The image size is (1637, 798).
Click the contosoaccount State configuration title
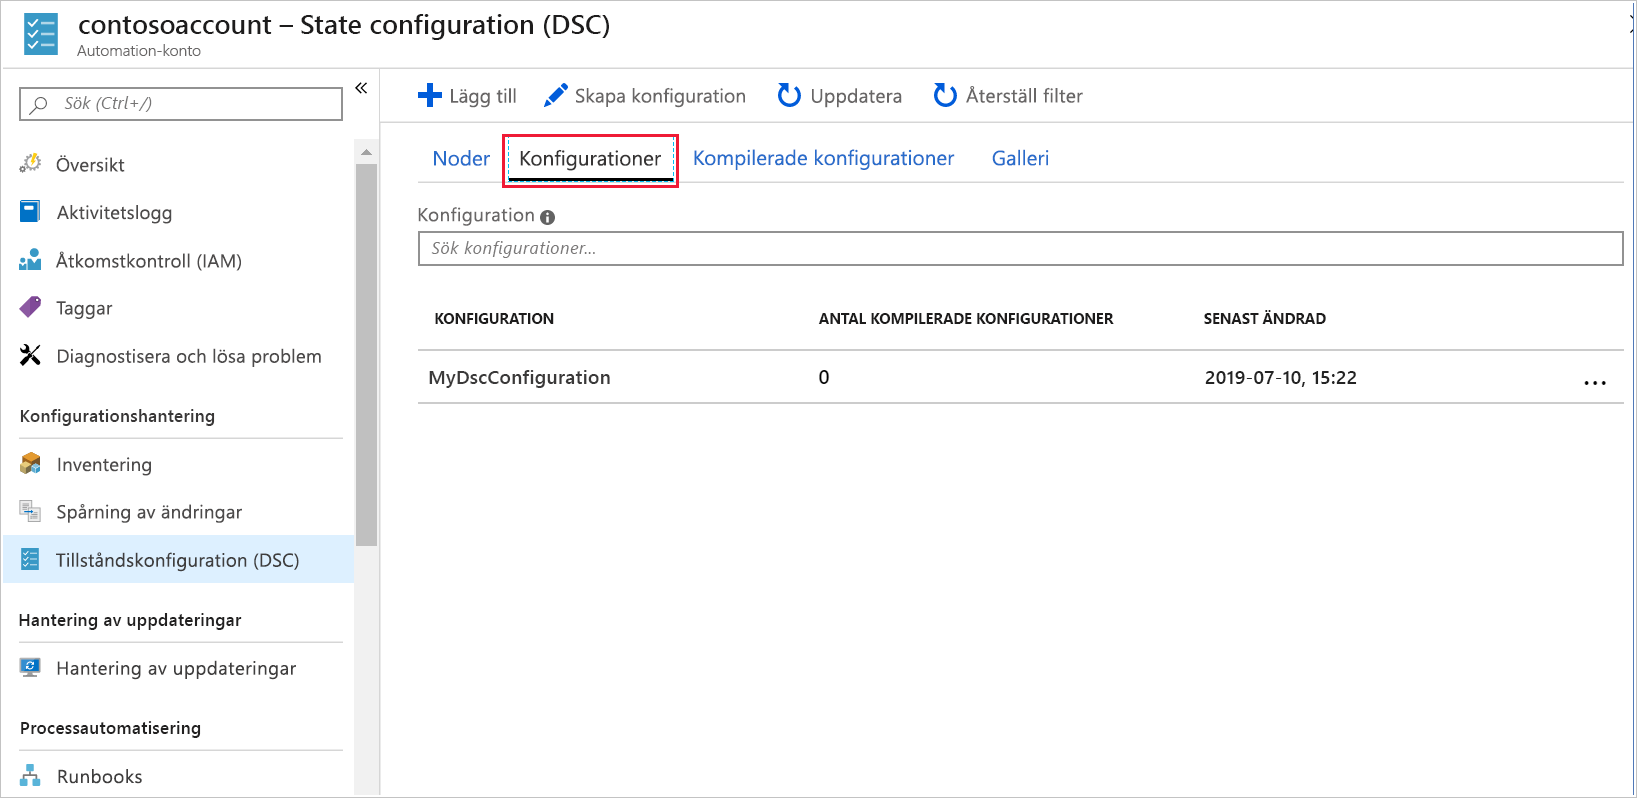[344, 25]
